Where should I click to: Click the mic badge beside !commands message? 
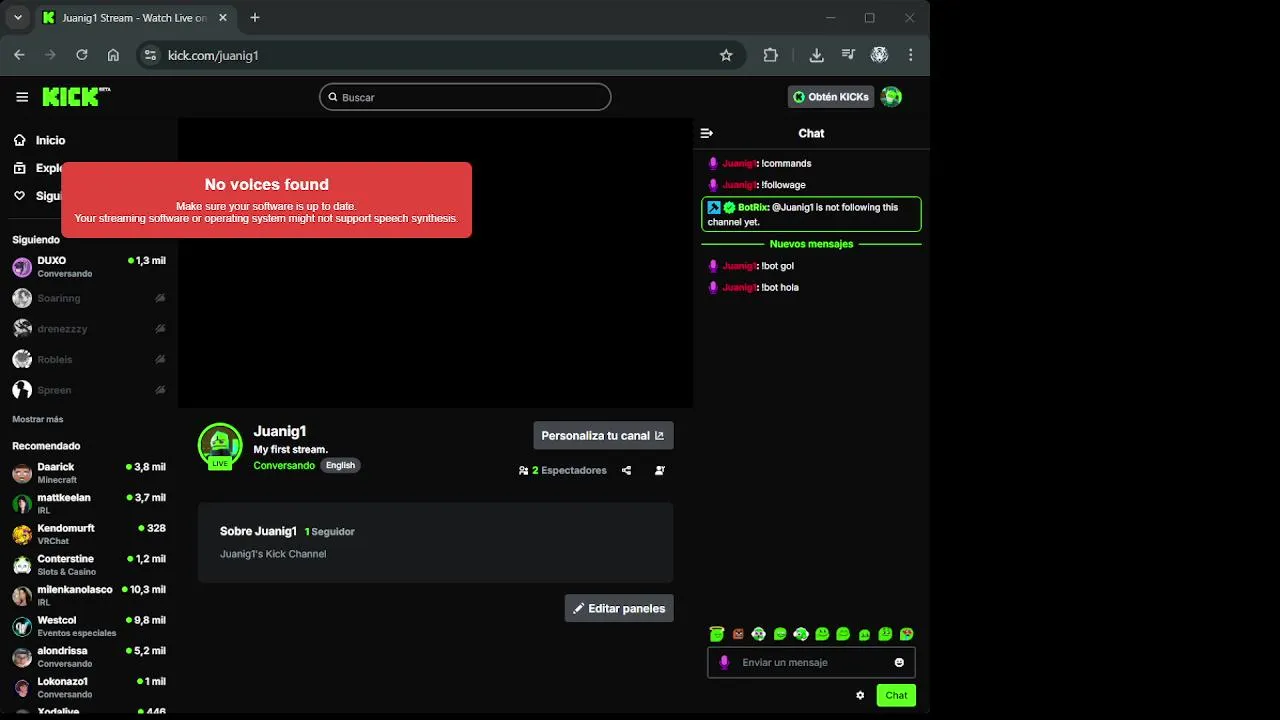pos(713,163)
